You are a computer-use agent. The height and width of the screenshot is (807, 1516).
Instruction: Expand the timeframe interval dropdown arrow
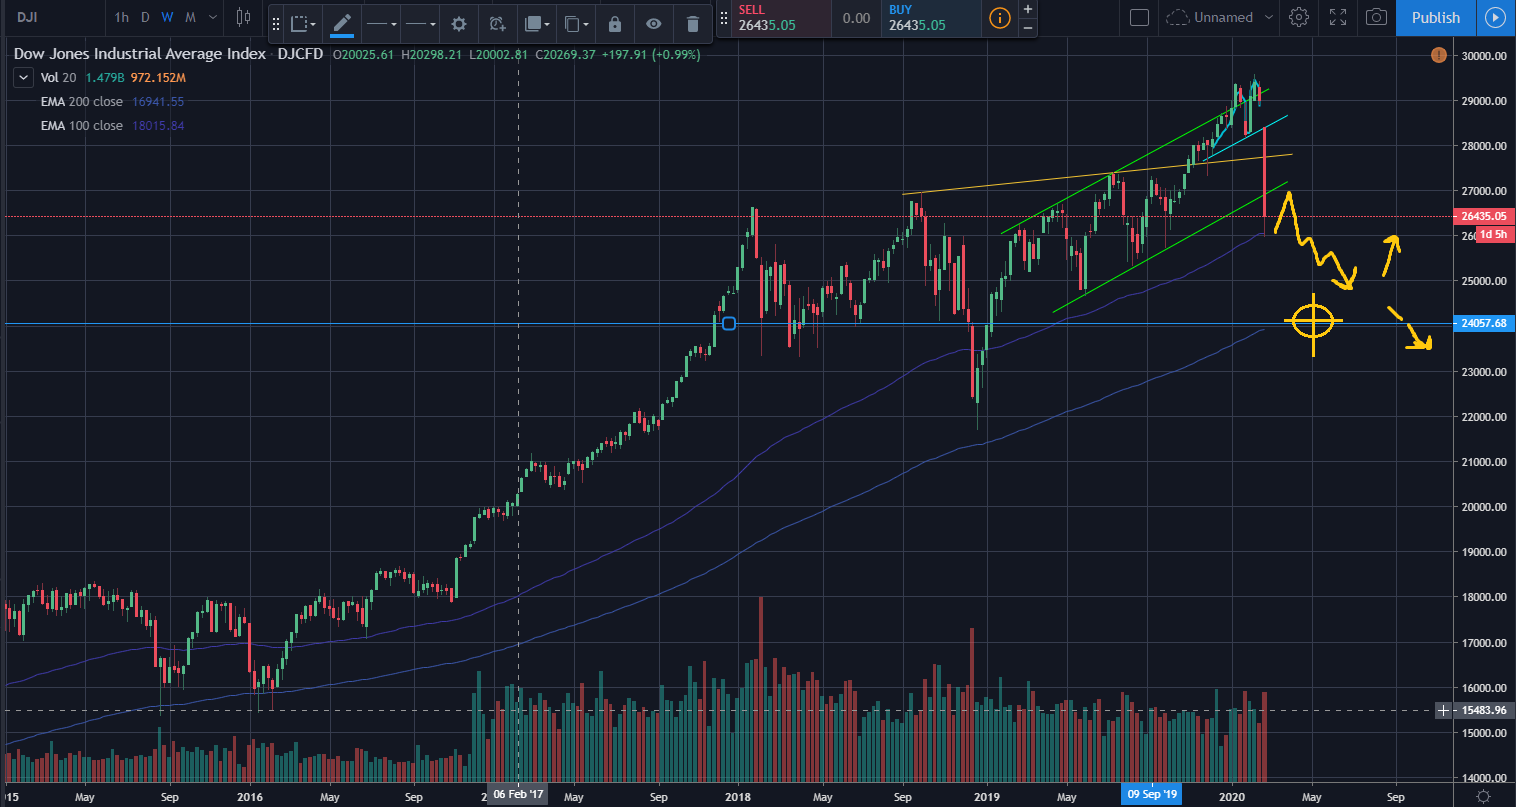(213, 17)
